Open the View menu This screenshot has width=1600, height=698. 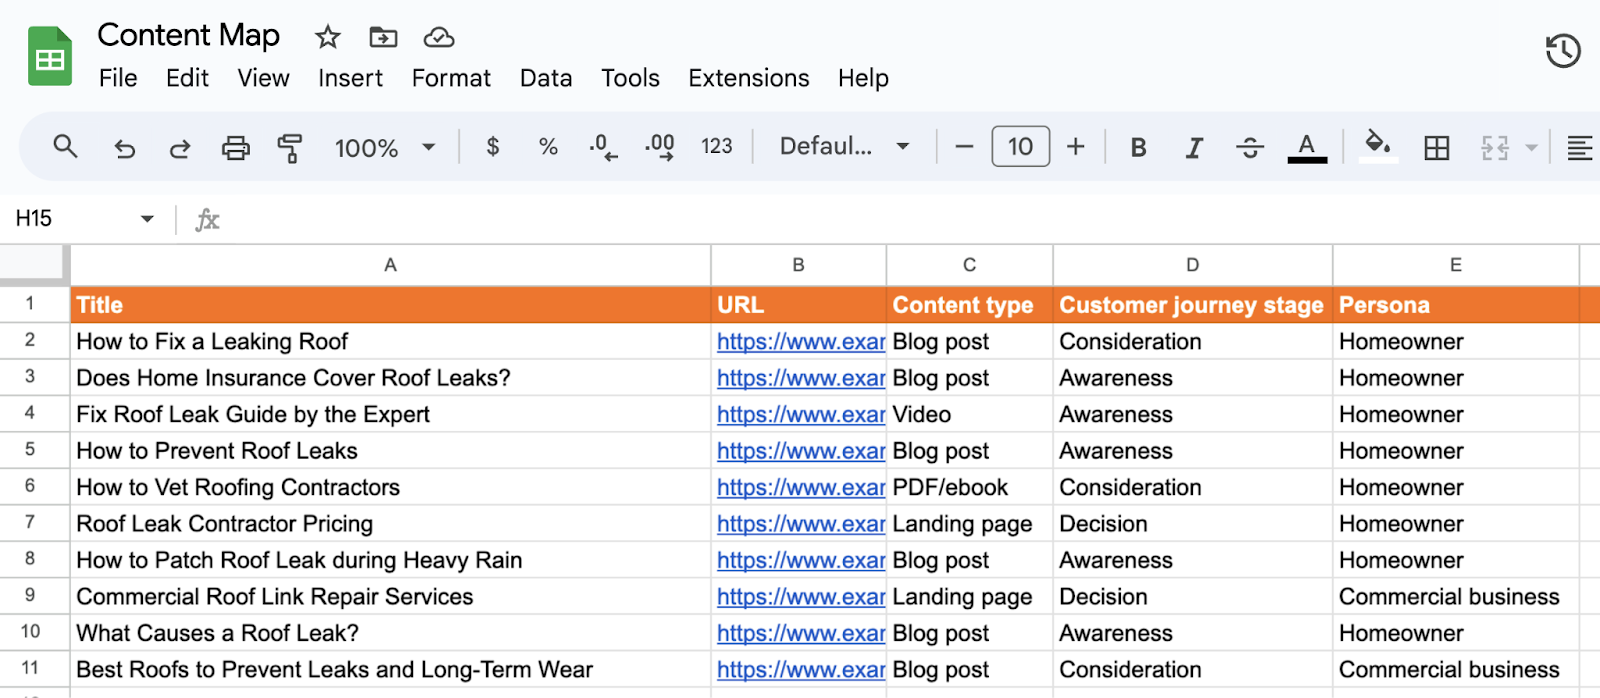pyautogui.click(x=263, y=78)
